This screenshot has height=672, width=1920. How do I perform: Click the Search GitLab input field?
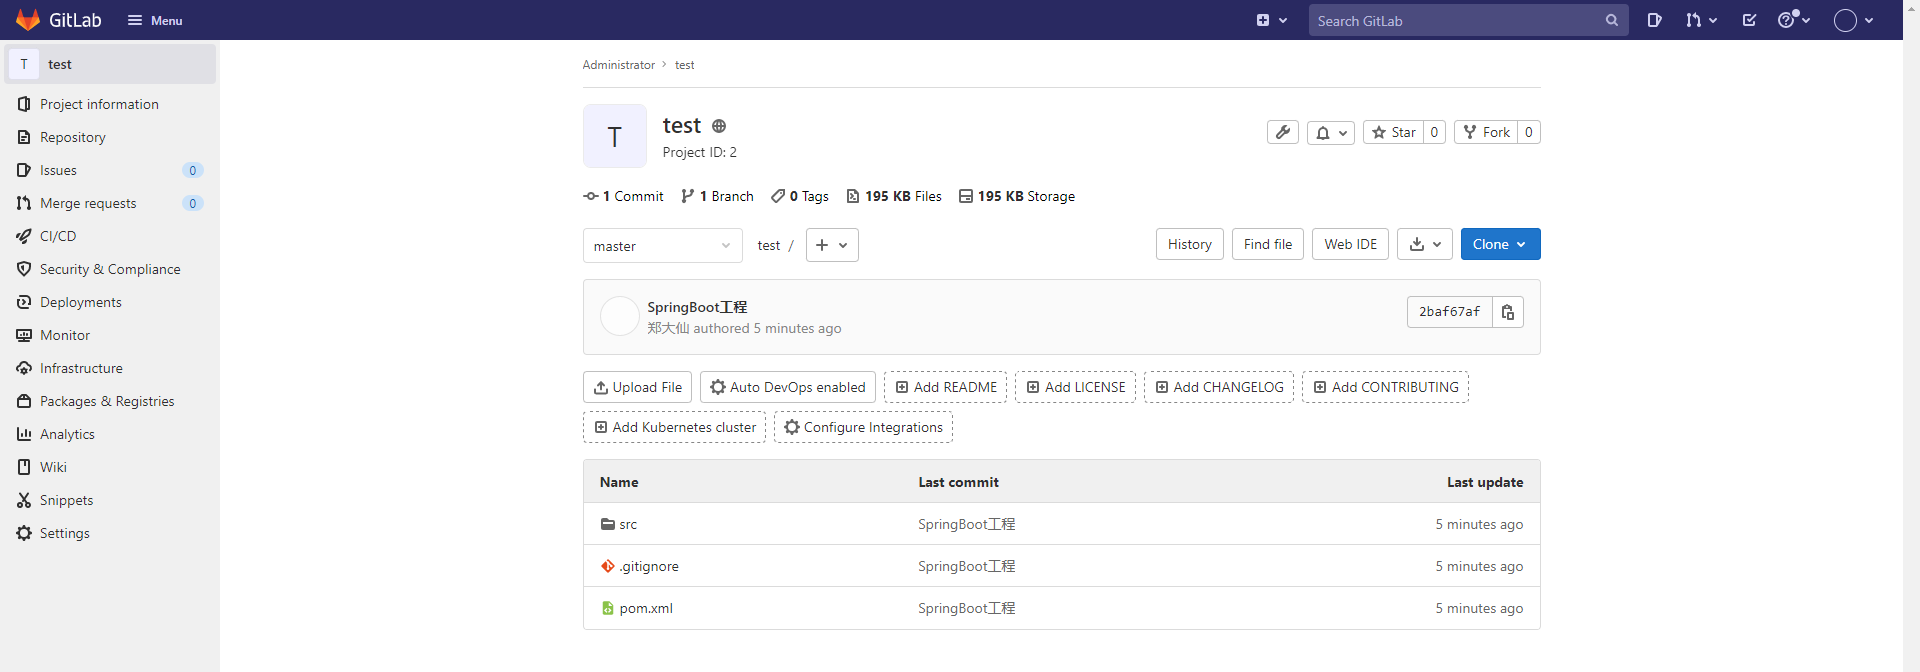[x=1455, y=20]
